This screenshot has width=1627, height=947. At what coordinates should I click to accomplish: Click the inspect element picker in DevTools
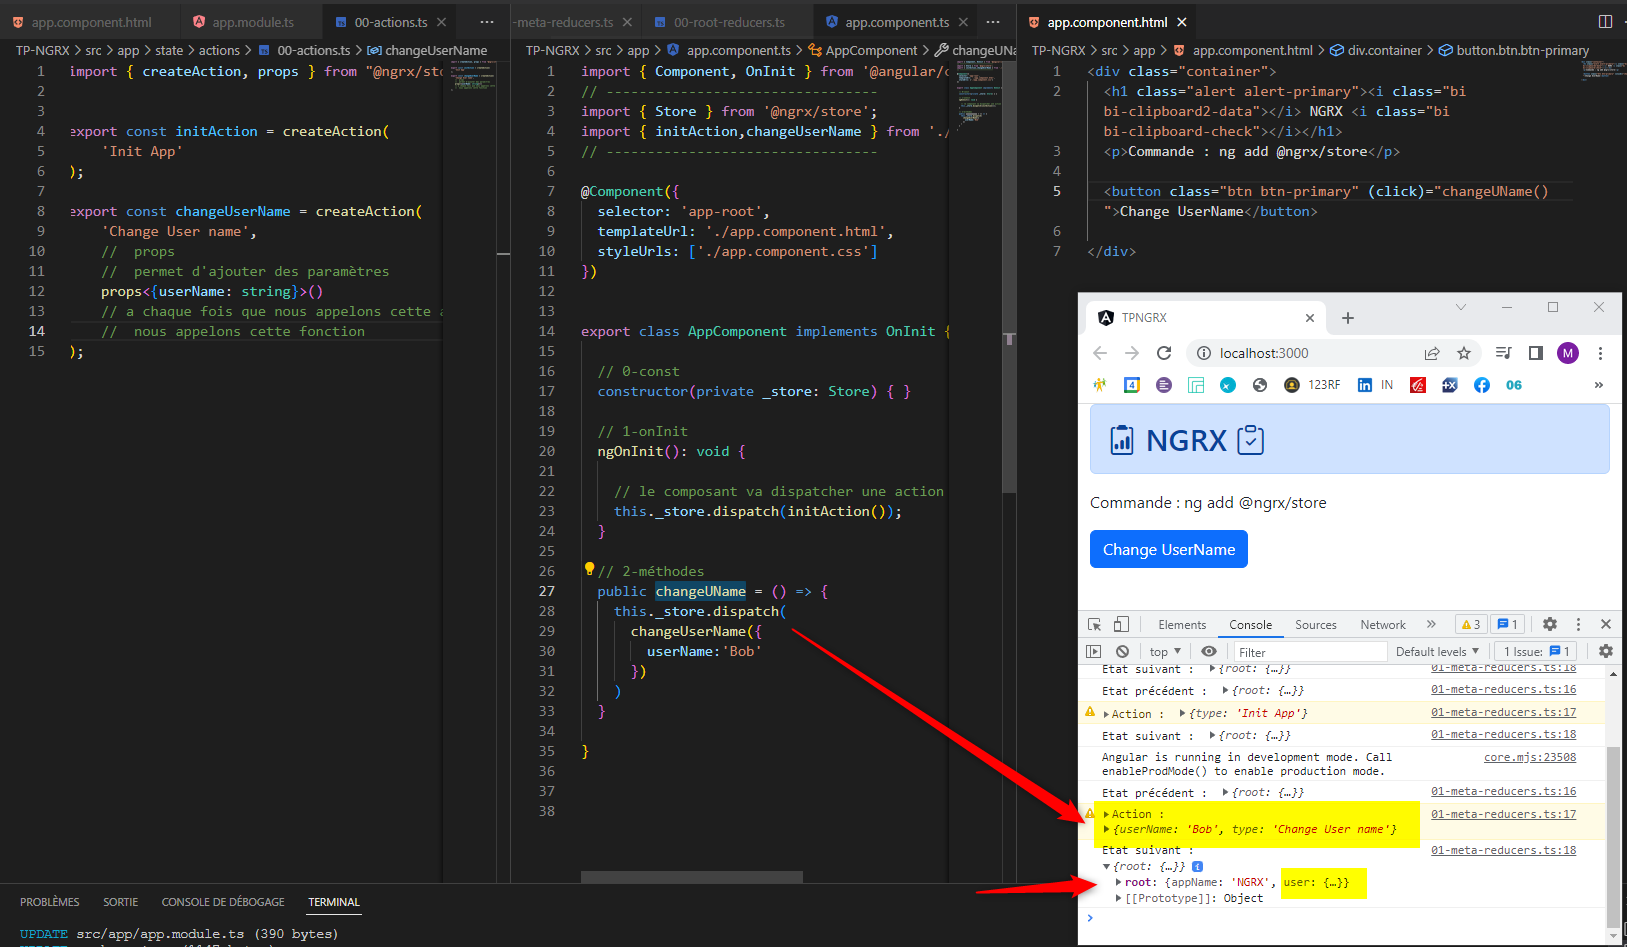(x=1095, y=624)
